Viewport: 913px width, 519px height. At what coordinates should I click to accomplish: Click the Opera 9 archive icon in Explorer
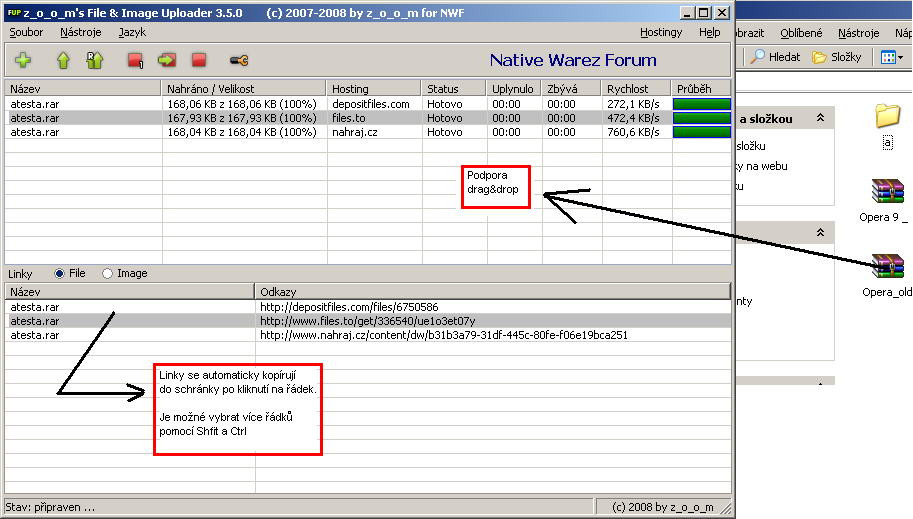[x=887, y=191]
